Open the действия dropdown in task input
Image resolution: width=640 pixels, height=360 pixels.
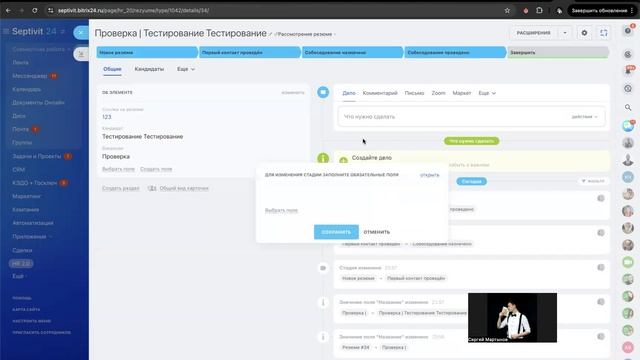click(584, 117)
